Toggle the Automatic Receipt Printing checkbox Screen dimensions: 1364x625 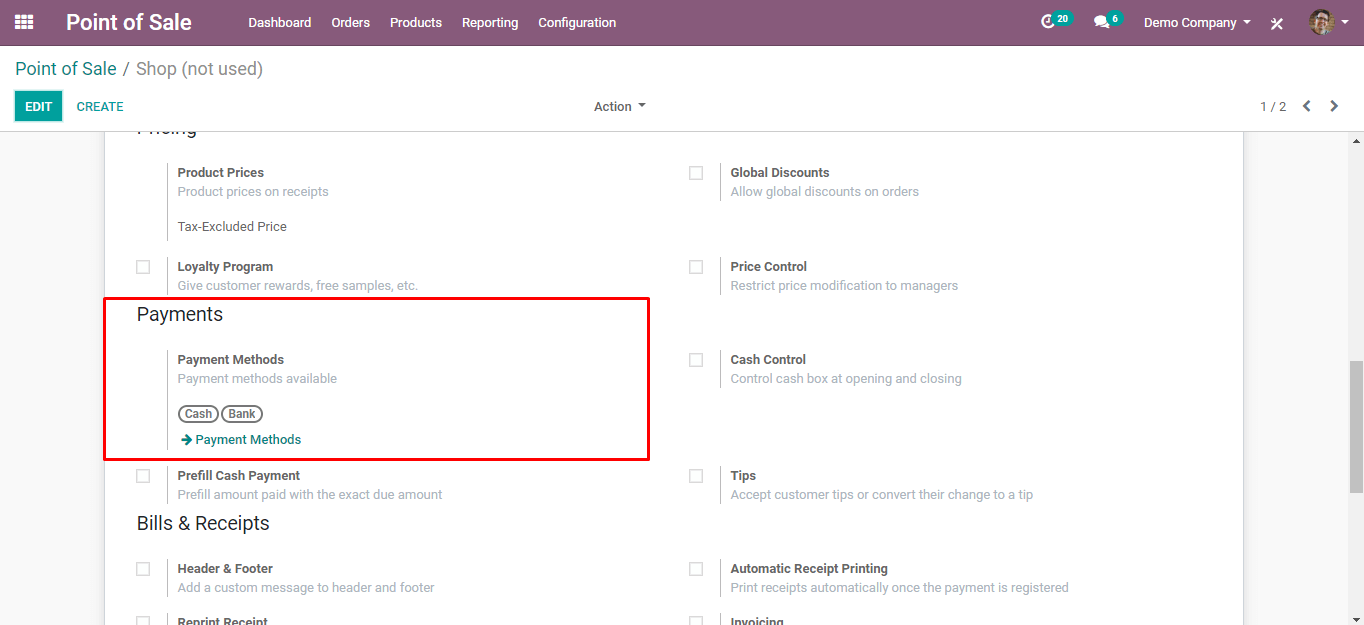pos(696,569)
